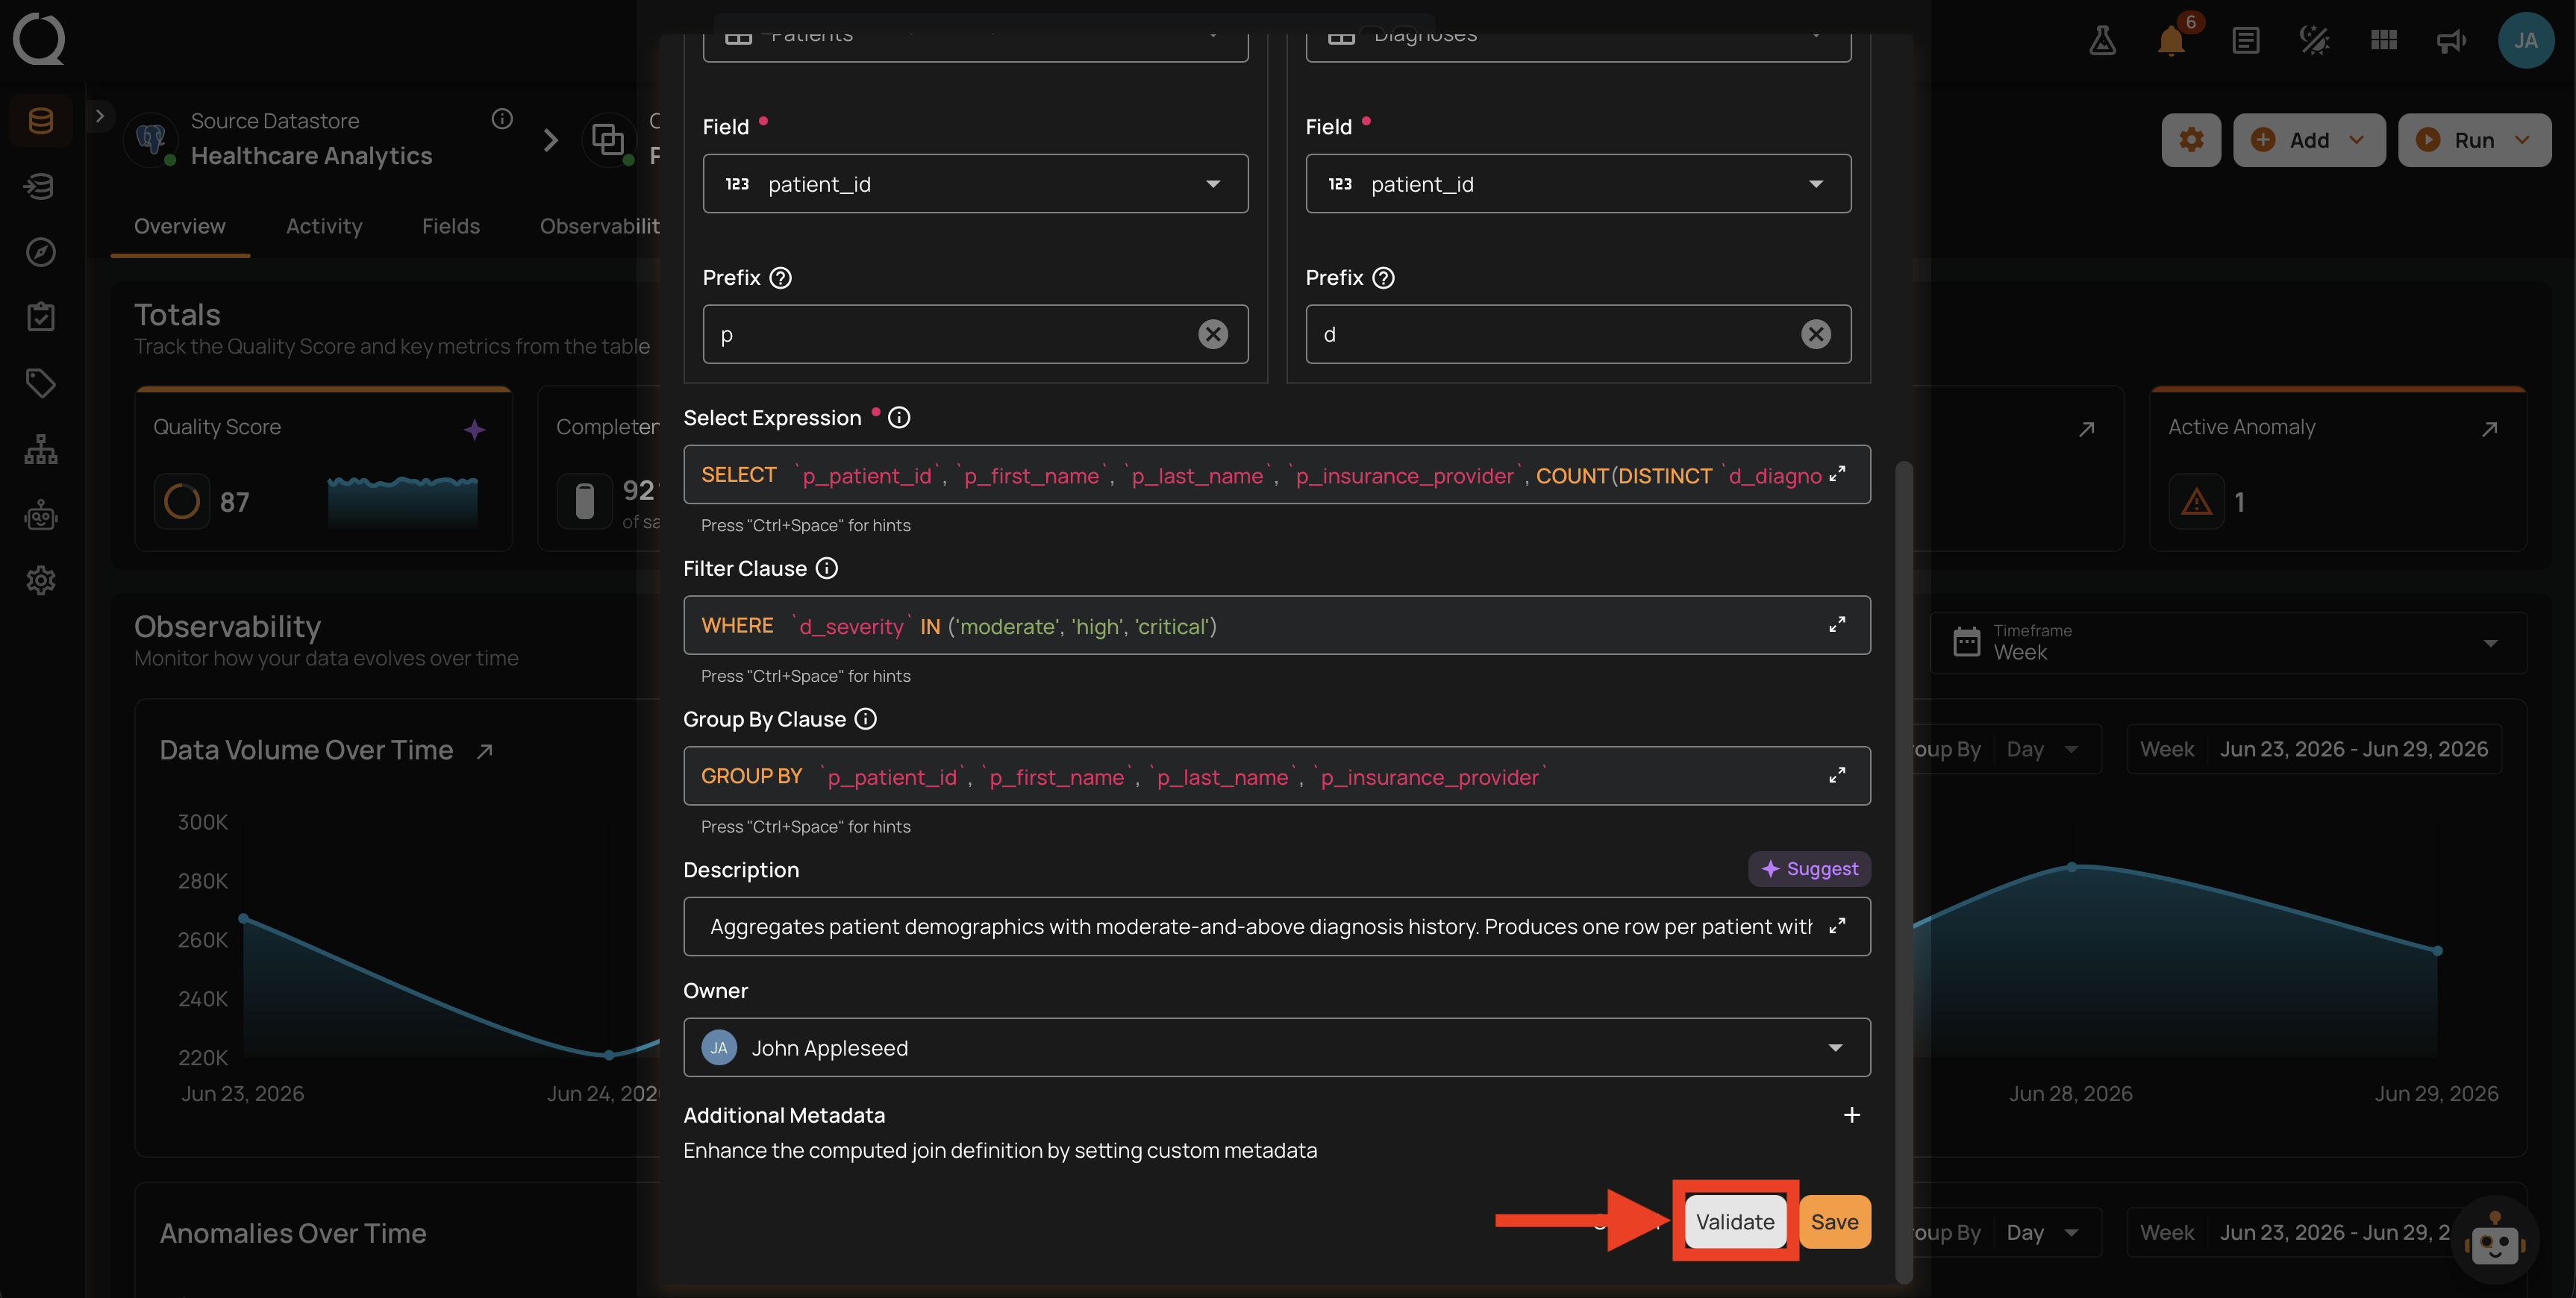Switch to the Observability tab
2576x1298 pixels.
pos(599,226)
